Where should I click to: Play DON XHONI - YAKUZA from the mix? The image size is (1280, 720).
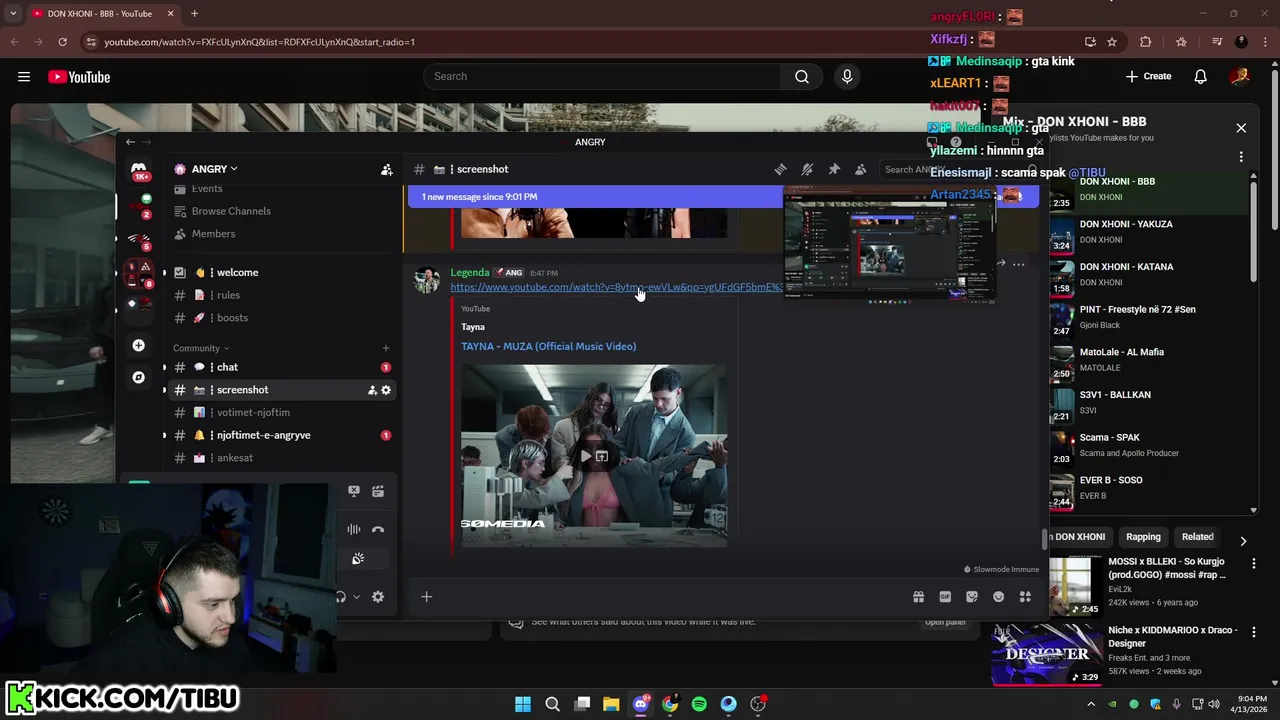pyautogui.click(x=1150, y=232)
